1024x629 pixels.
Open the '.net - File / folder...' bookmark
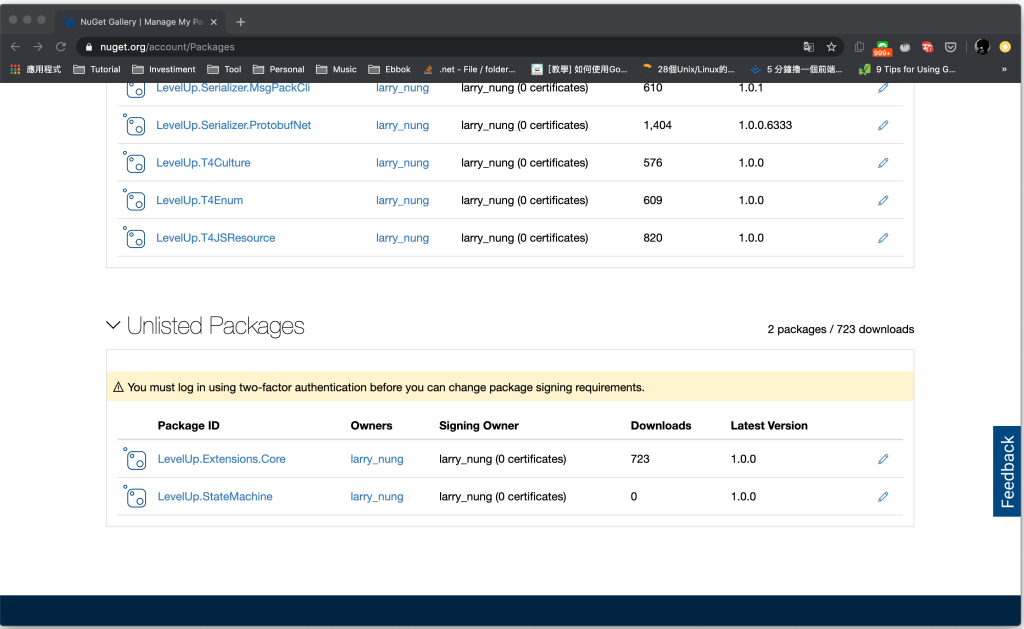point(470,69)
